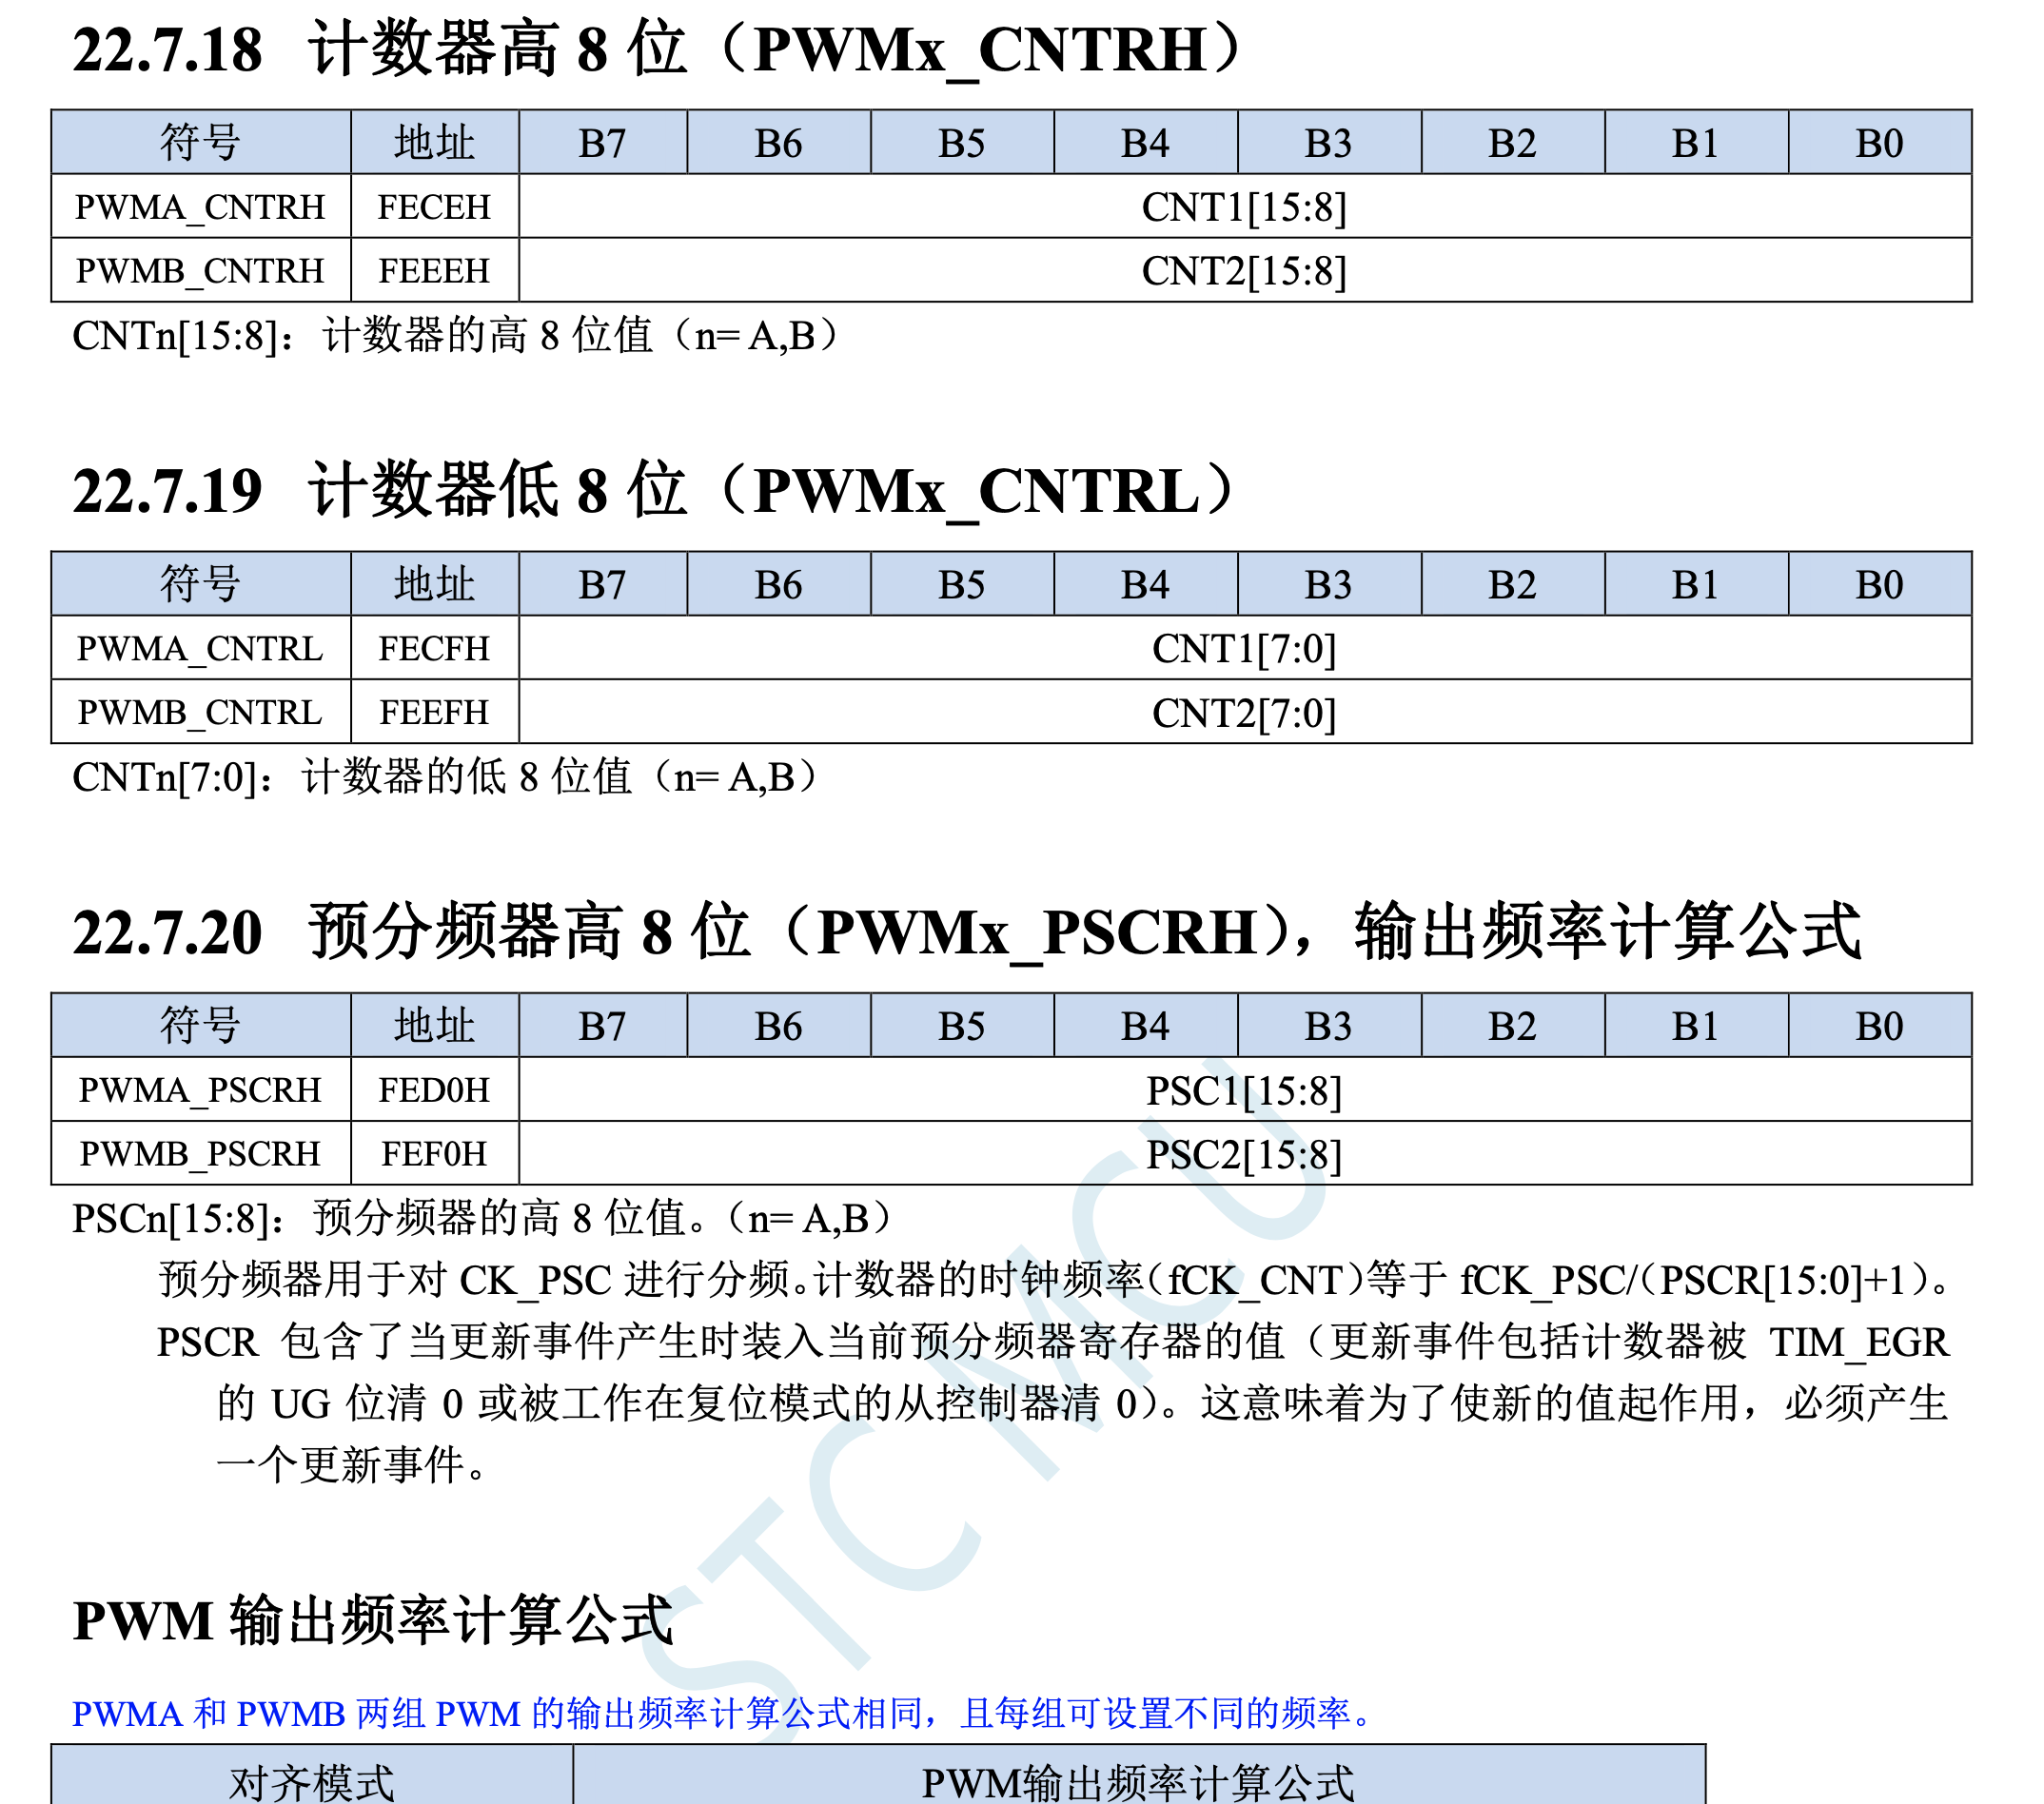This screenshot has height=1804, width=2044.
Task: Select B0 header in the PWMx_PSCRH table
Action: [x=1880, y=1025]
